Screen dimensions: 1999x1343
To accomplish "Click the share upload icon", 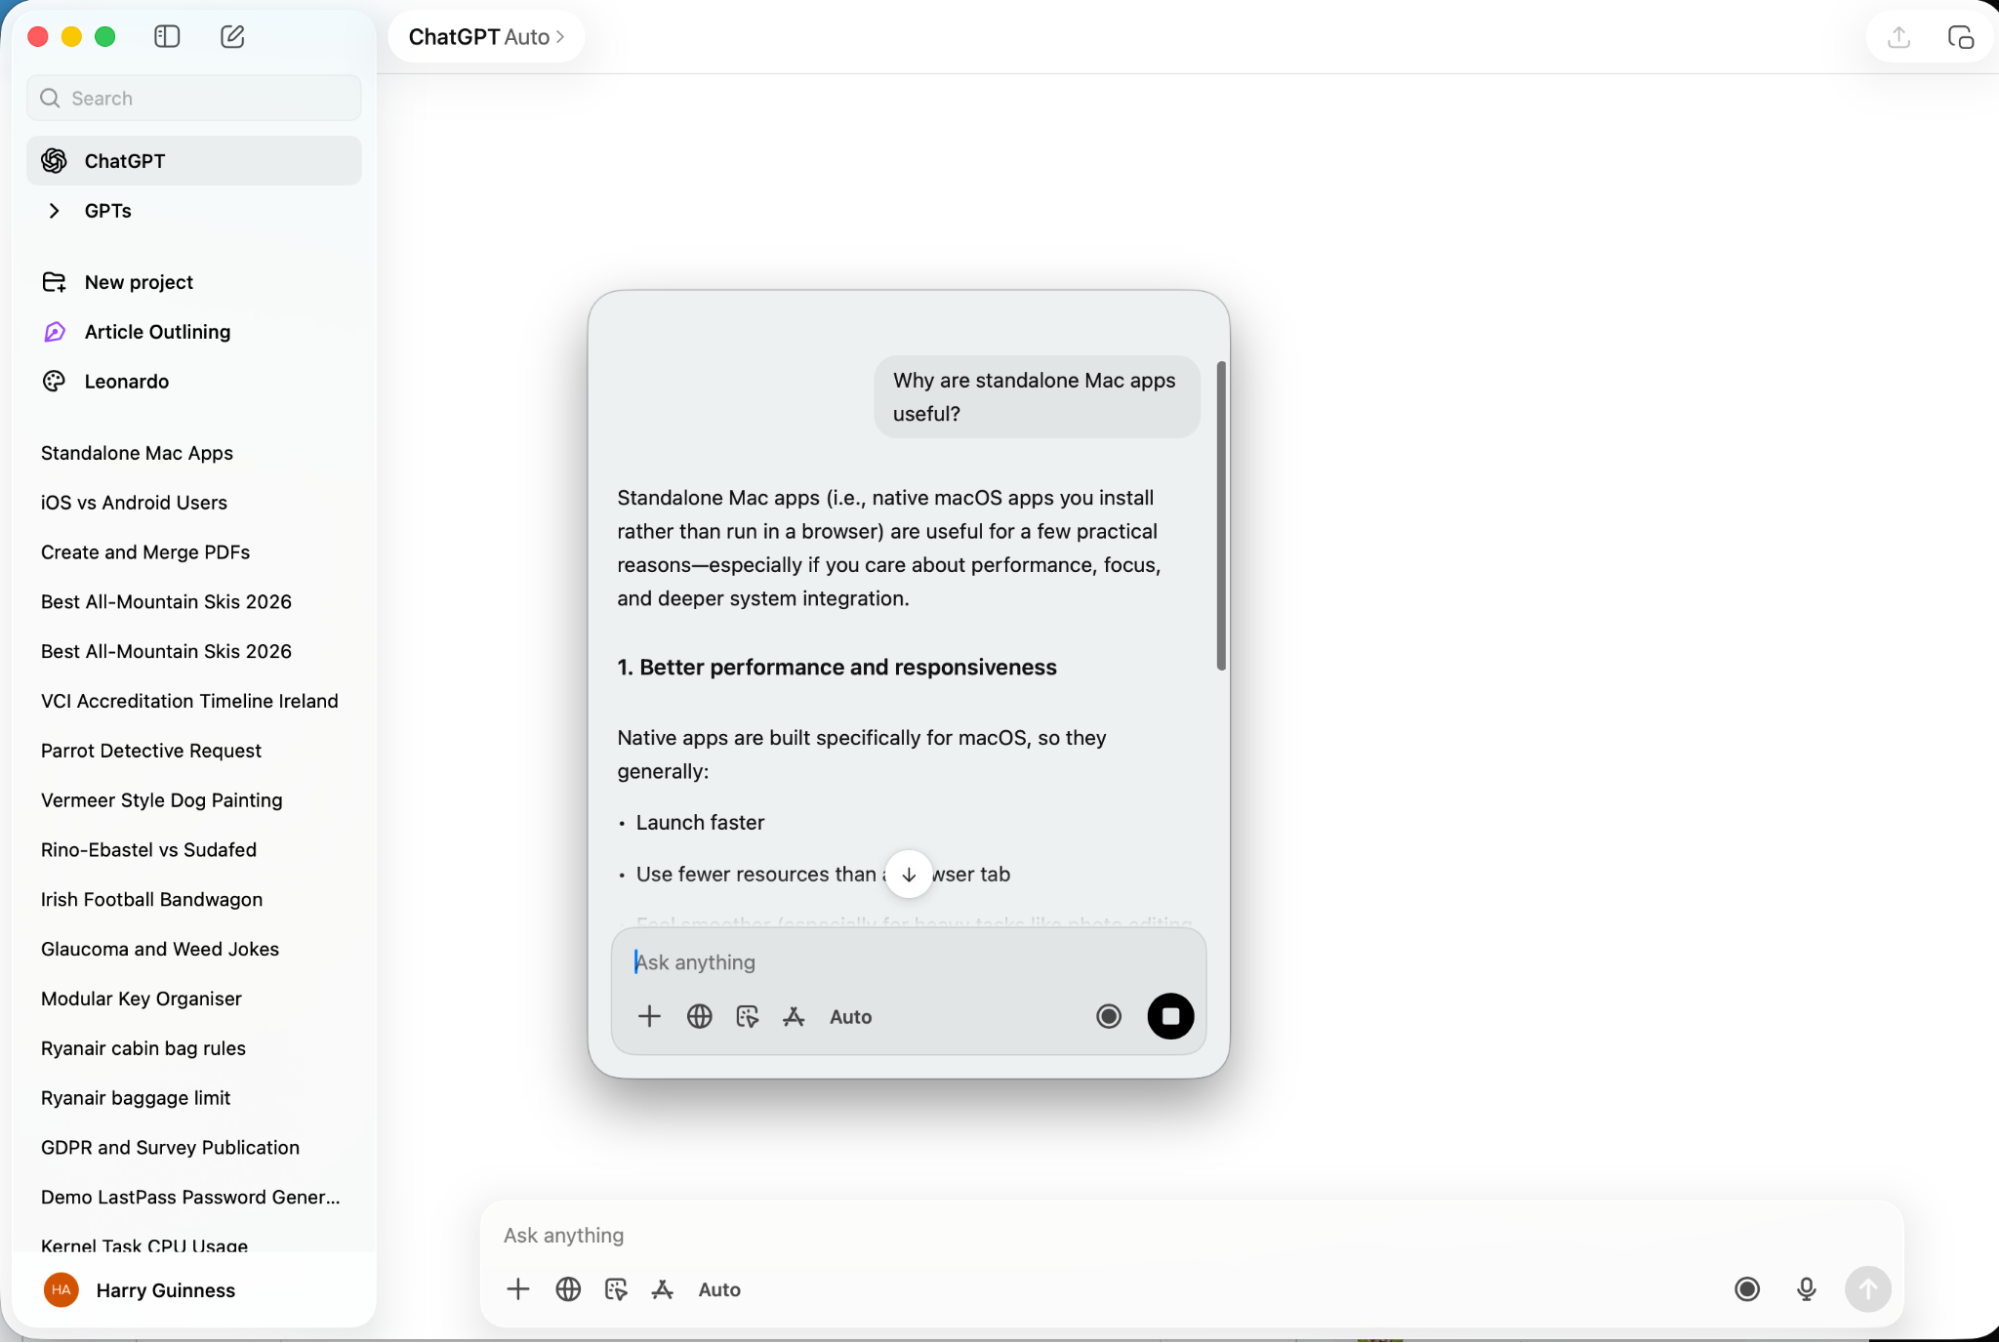I will click(1898, 37).
